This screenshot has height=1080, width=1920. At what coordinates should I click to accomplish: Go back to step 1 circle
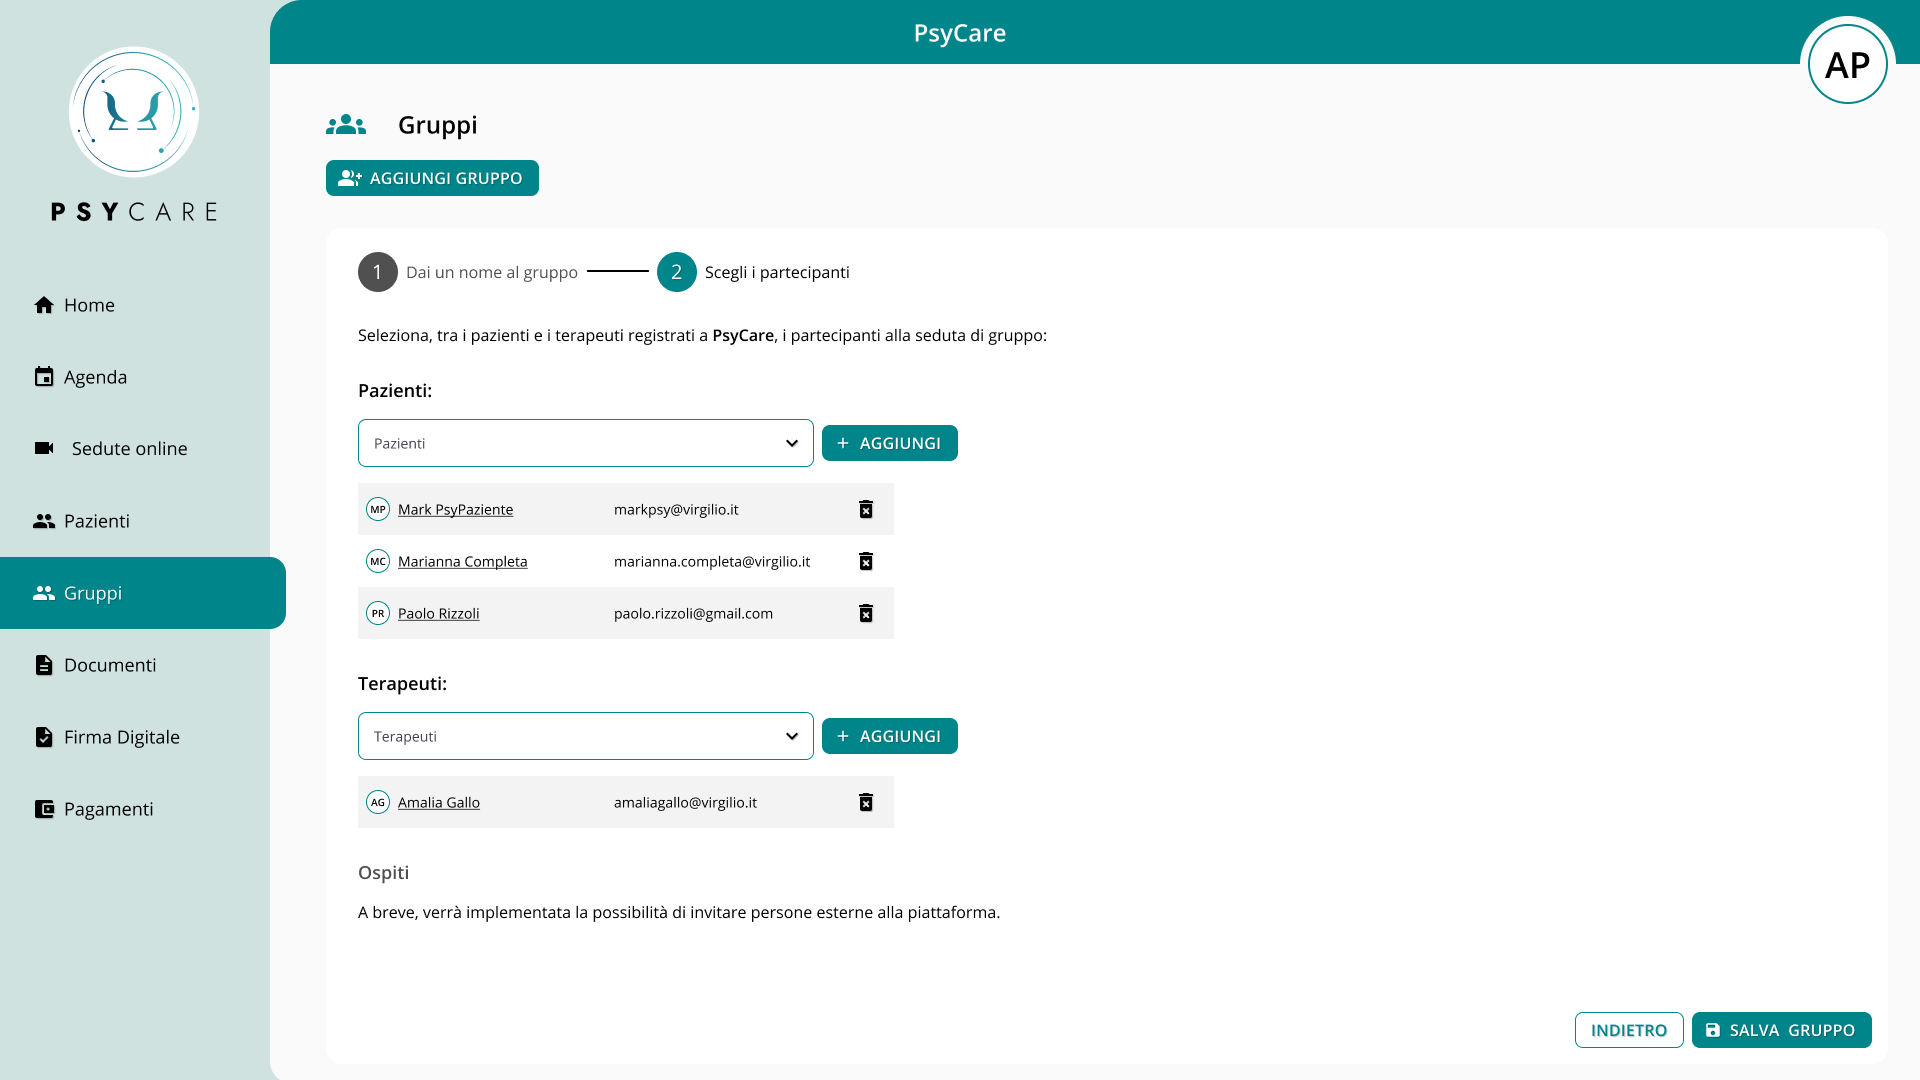point(378,272)
